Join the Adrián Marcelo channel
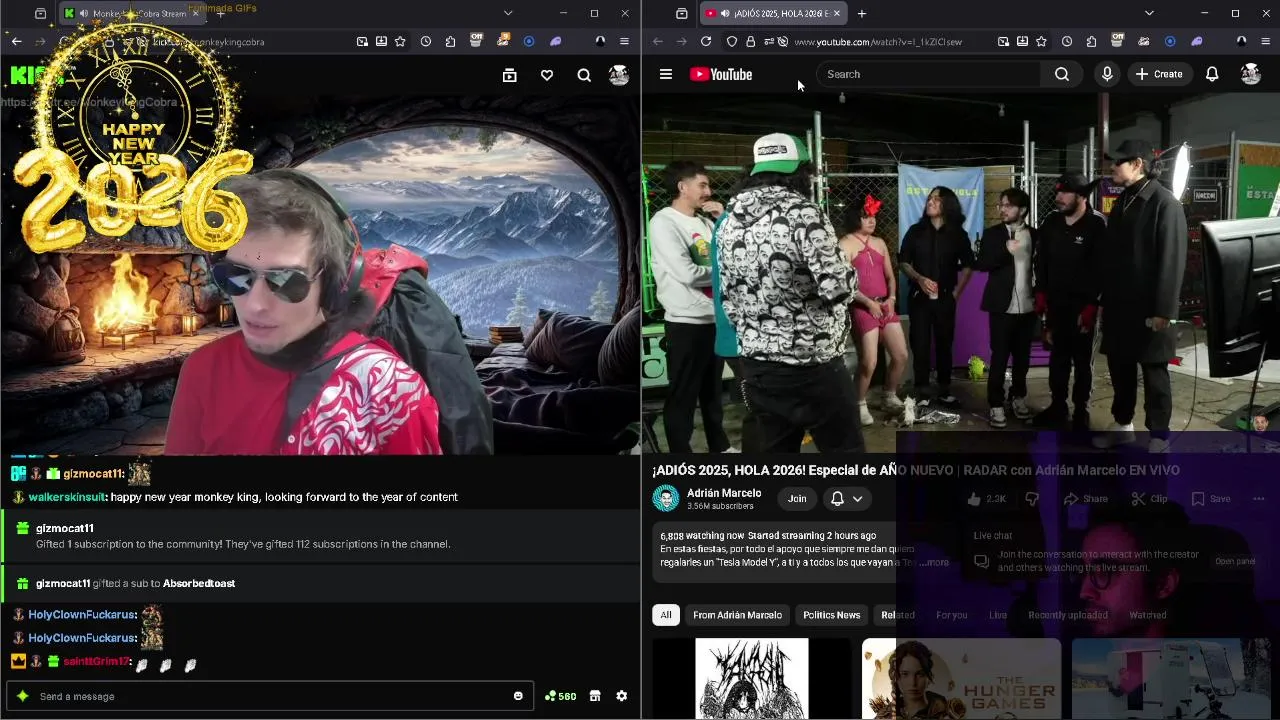 point(797,499)
